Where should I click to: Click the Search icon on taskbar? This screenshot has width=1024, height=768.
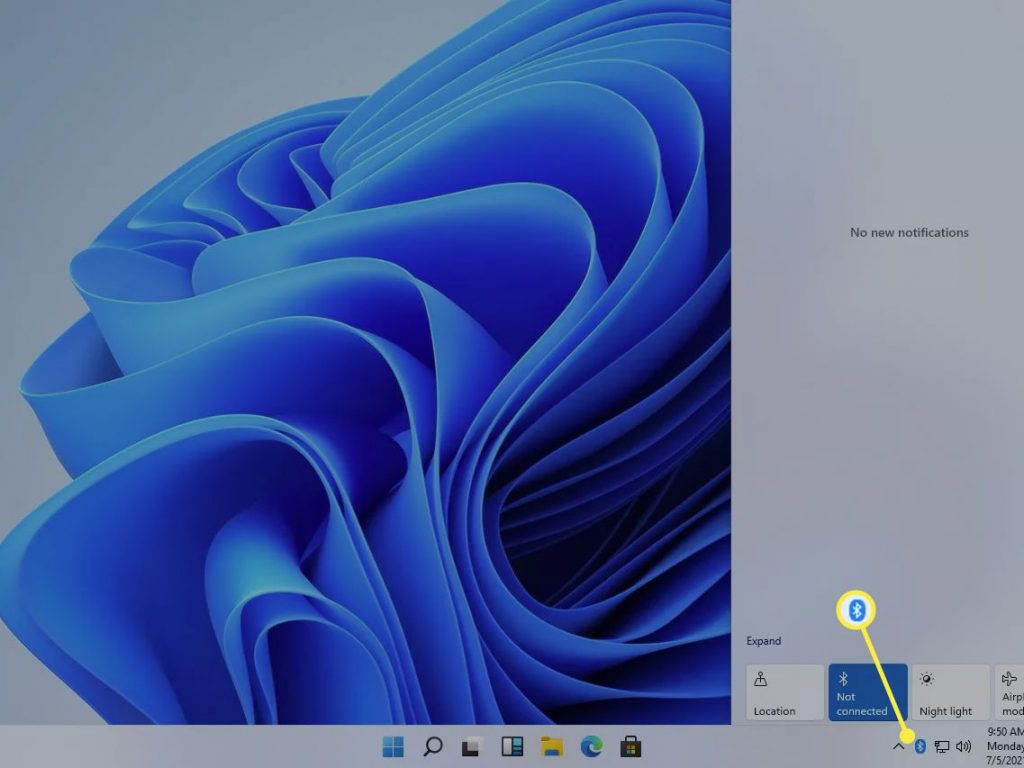click(x=433, y=746)
